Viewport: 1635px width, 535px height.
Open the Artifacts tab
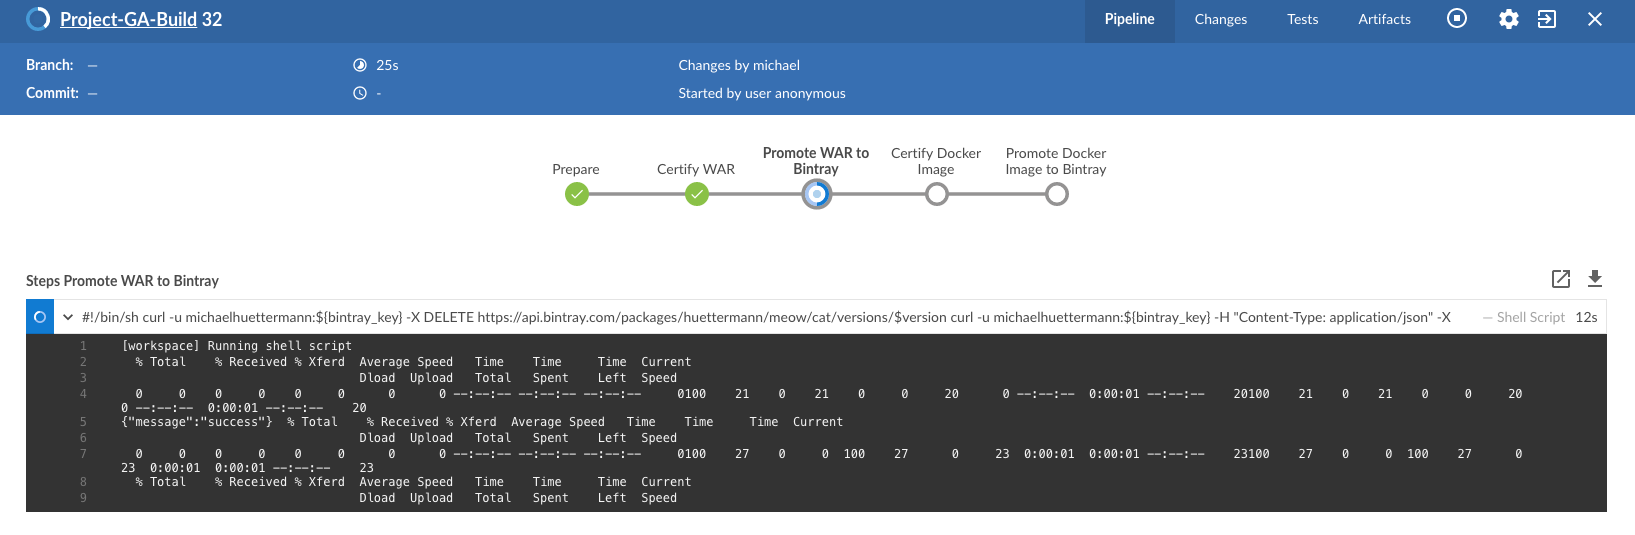(x=1384, y=19)
